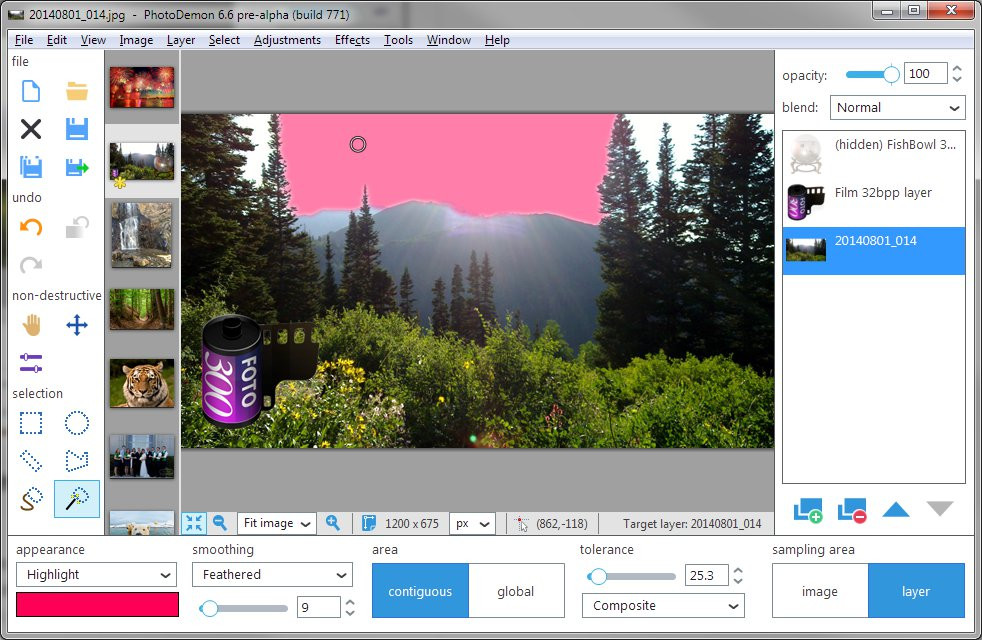Open the tiger image thumbnail

pyautogui.click(x=142, y=383)
